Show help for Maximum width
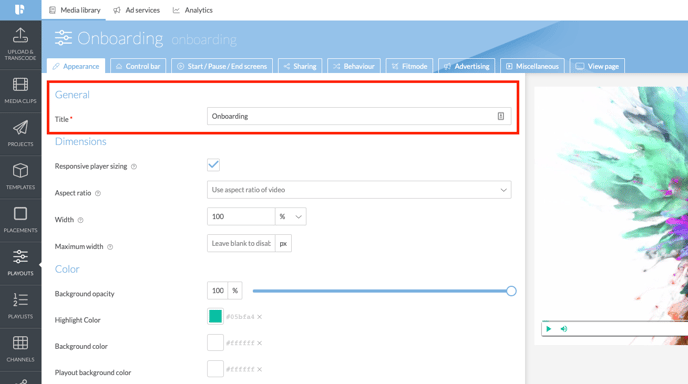Viewport: 688px width, 384px height. [110, 247]
